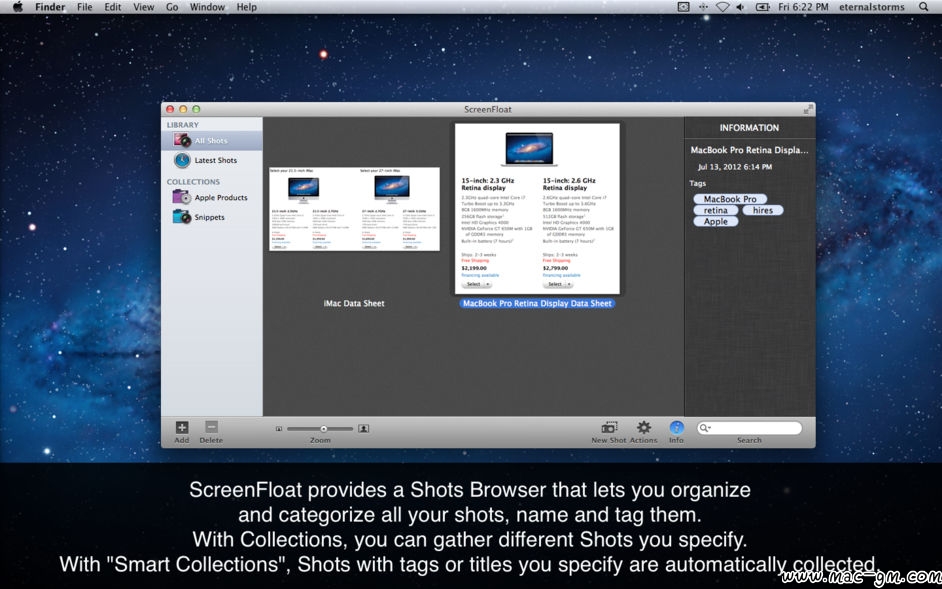The image size is (942, 589).
Task: Click the Wi-Fi menu bar icon
Action: point(722,7)
